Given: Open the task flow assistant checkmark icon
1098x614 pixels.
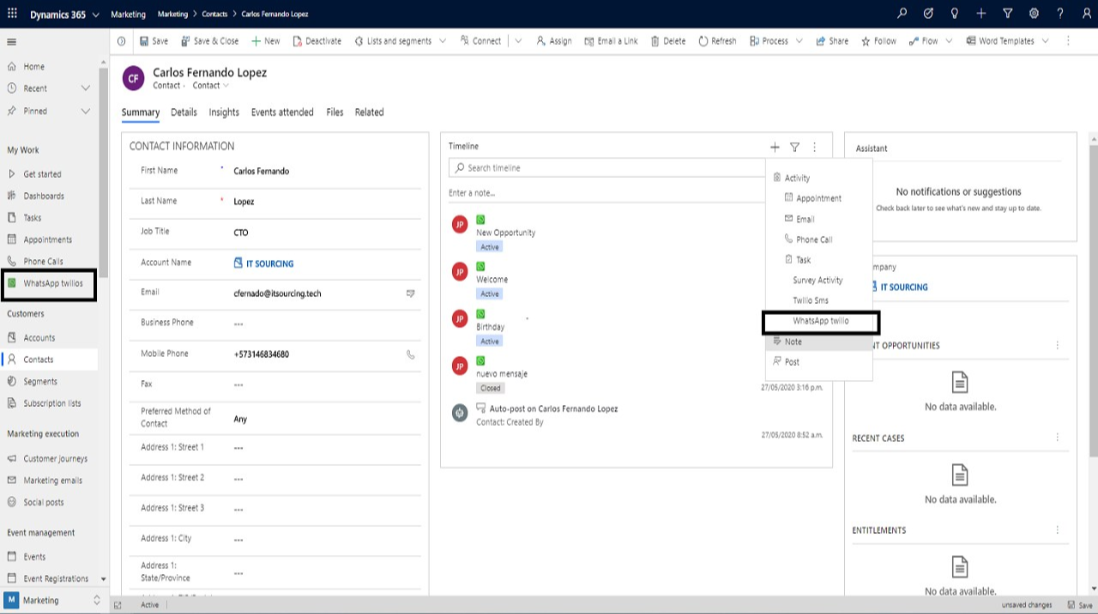Looking at the screenshot, I should click(928, 13).
